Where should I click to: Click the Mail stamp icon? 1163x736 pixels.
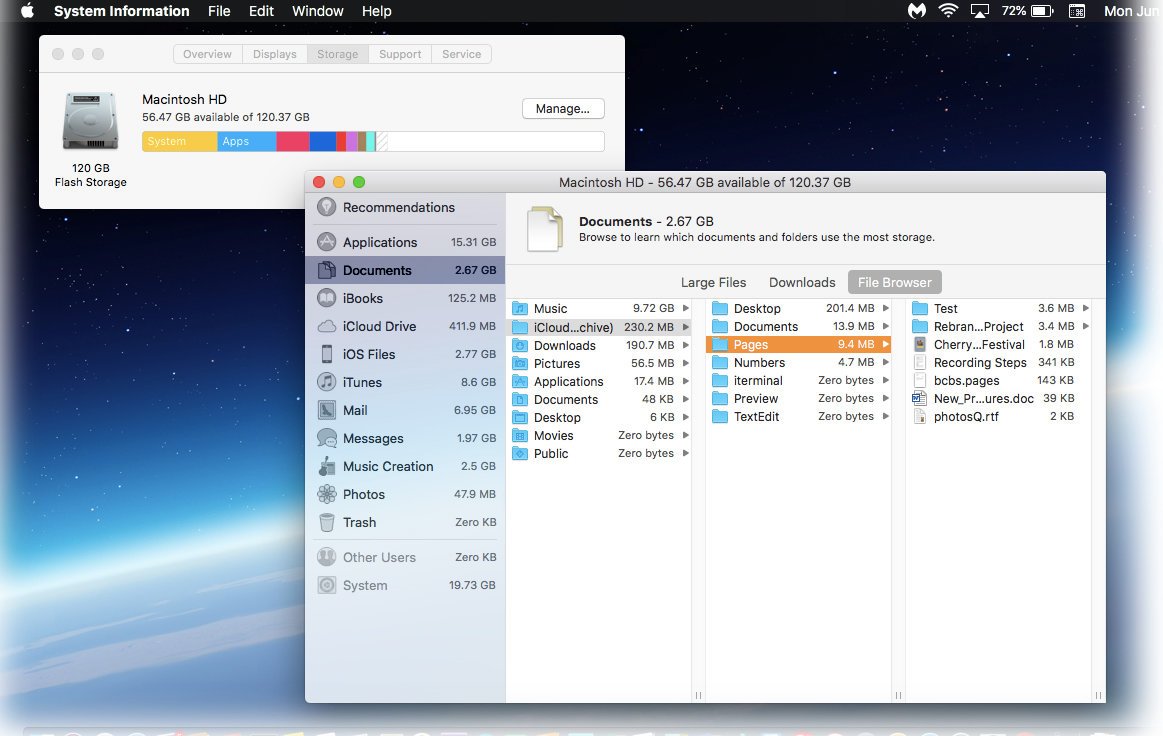coord(326,410)
